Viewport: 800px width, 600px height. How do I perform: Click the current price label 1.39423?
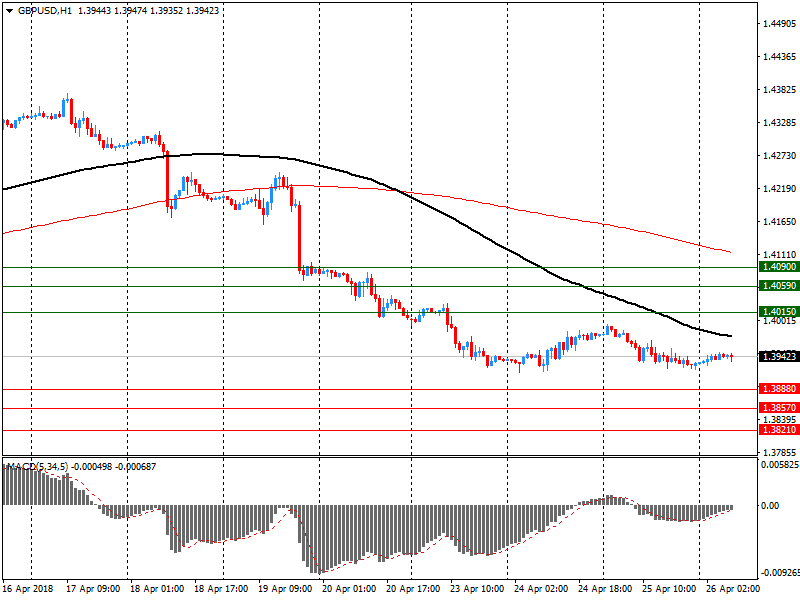point(779,356)
